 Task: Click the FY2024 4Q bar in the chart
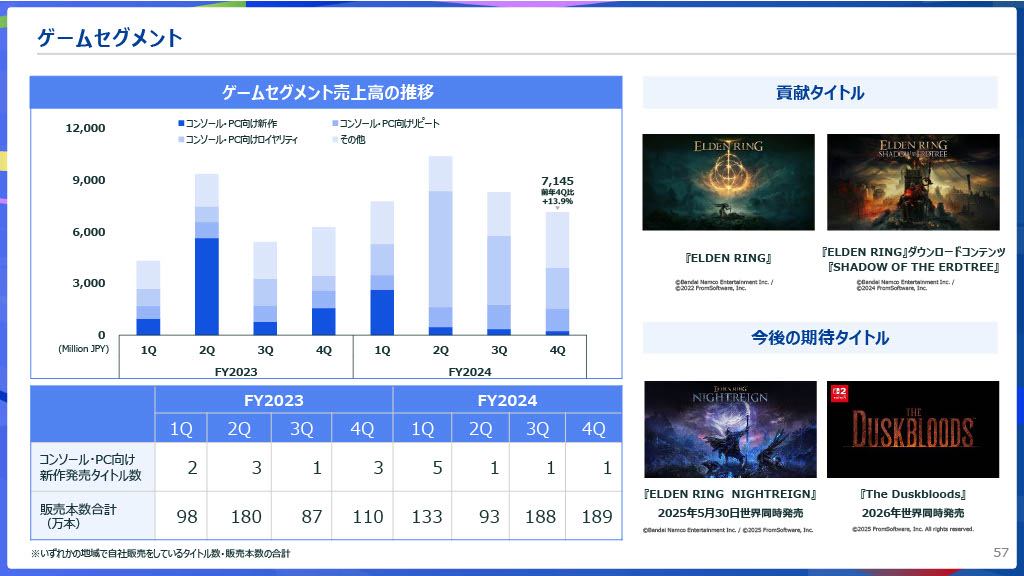[x=557, y=274]
